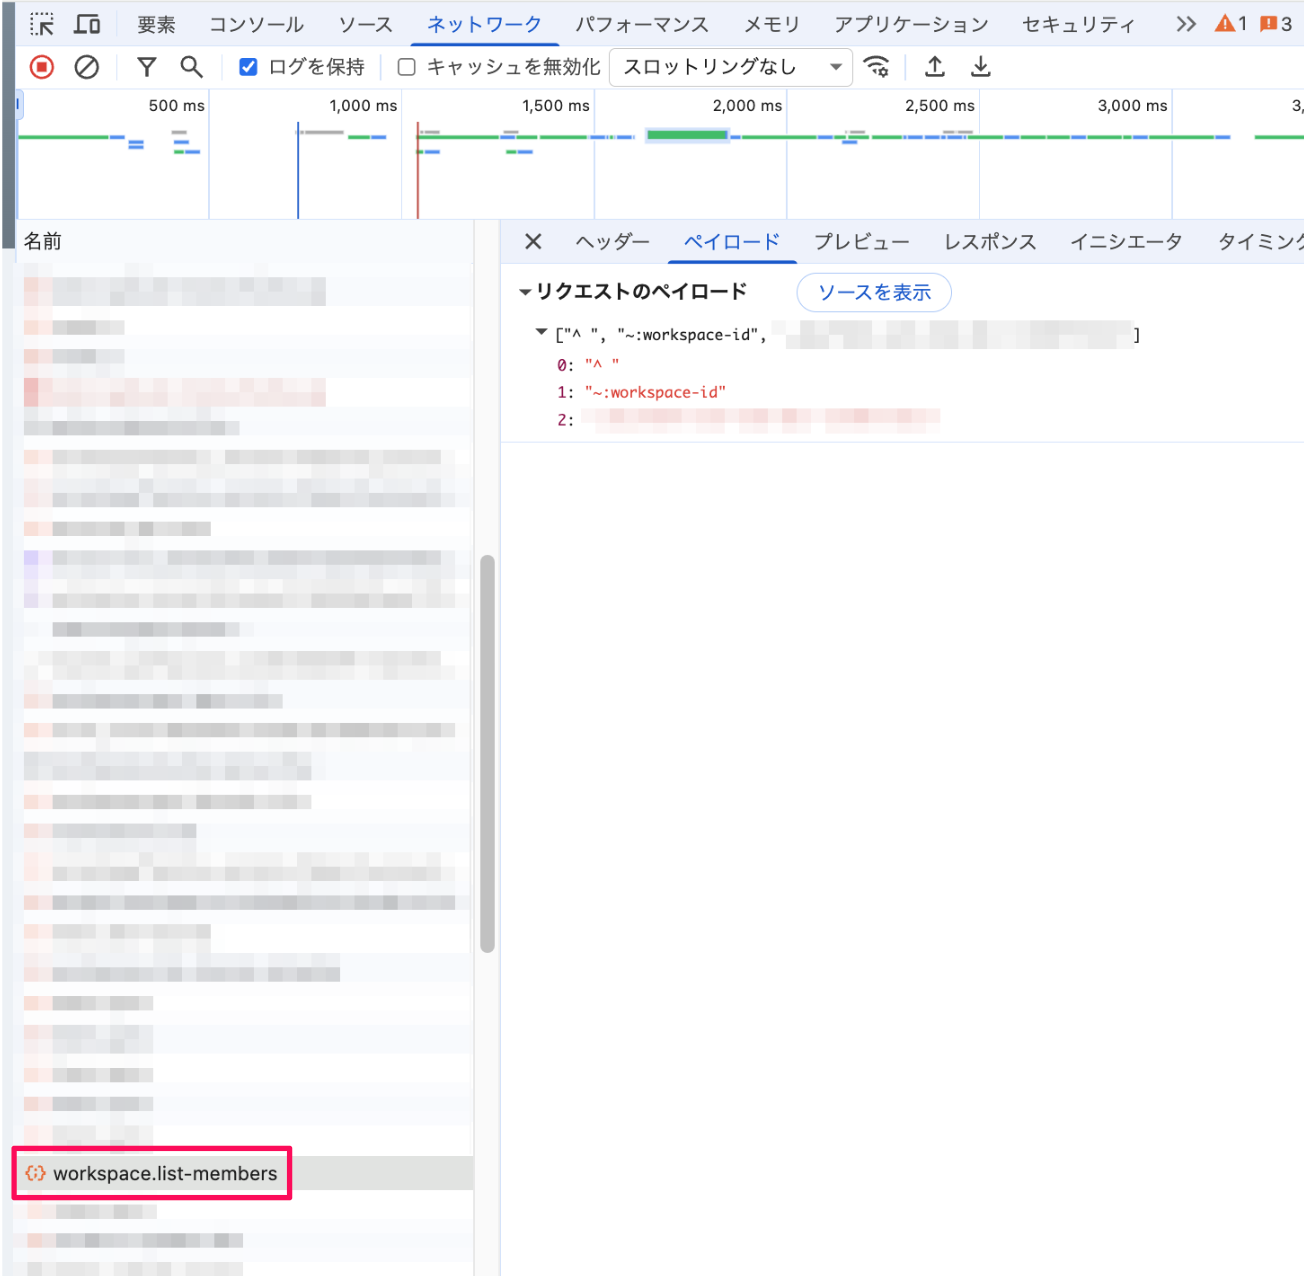Show the Headers (ヘッダー) detail tab
This screenshot has width=1304, height=1276.
click(612, 242)
